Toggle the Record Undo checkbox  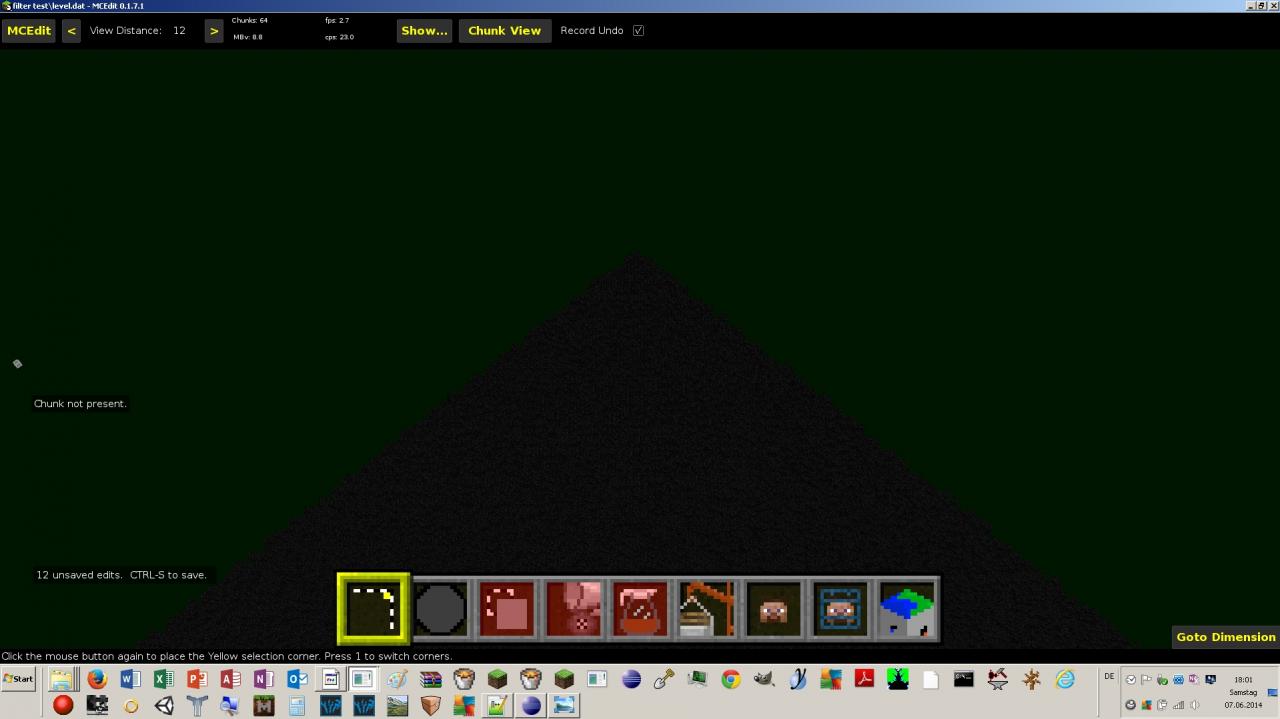pyautogui.click(x=638, y=30)
